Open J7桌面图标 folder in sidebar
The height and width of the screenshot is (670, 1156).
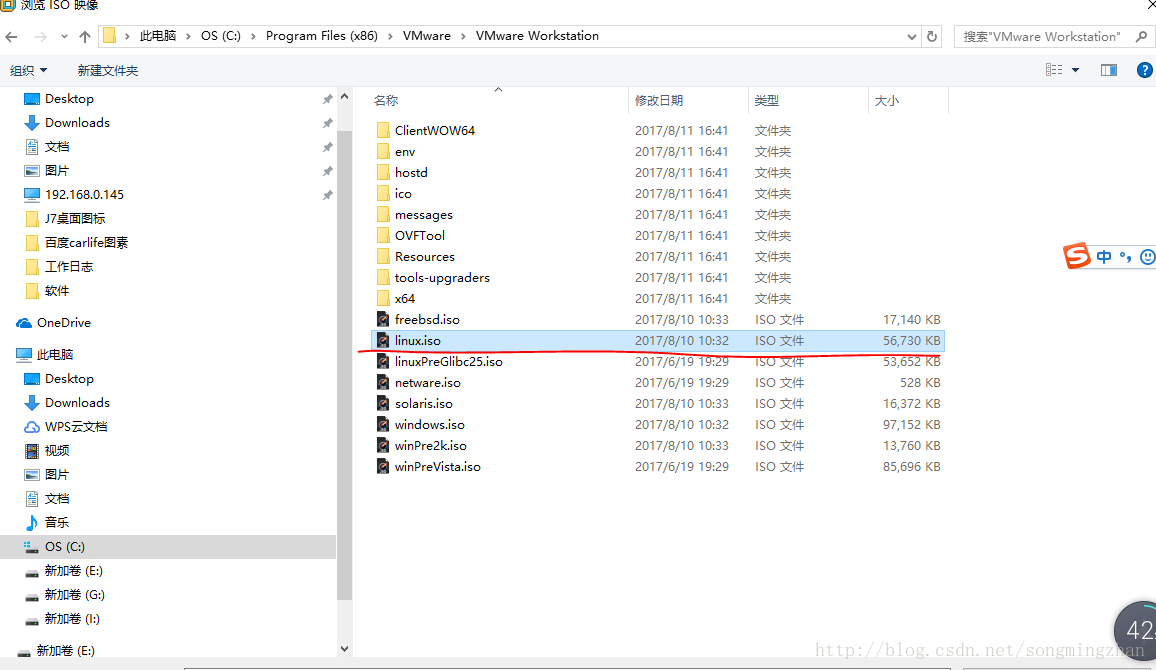tap(74, 218)
